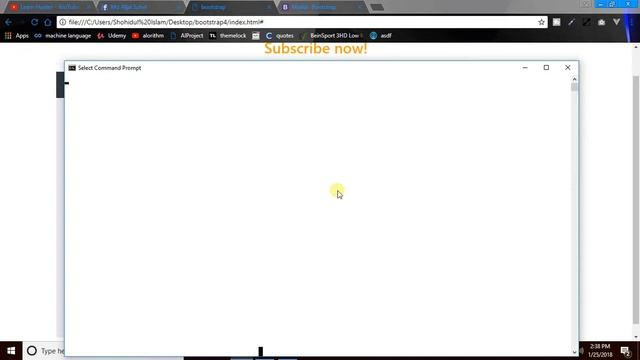Open the Udemy bookmark
The image size is (640, 360).
(x=112, y=36)
